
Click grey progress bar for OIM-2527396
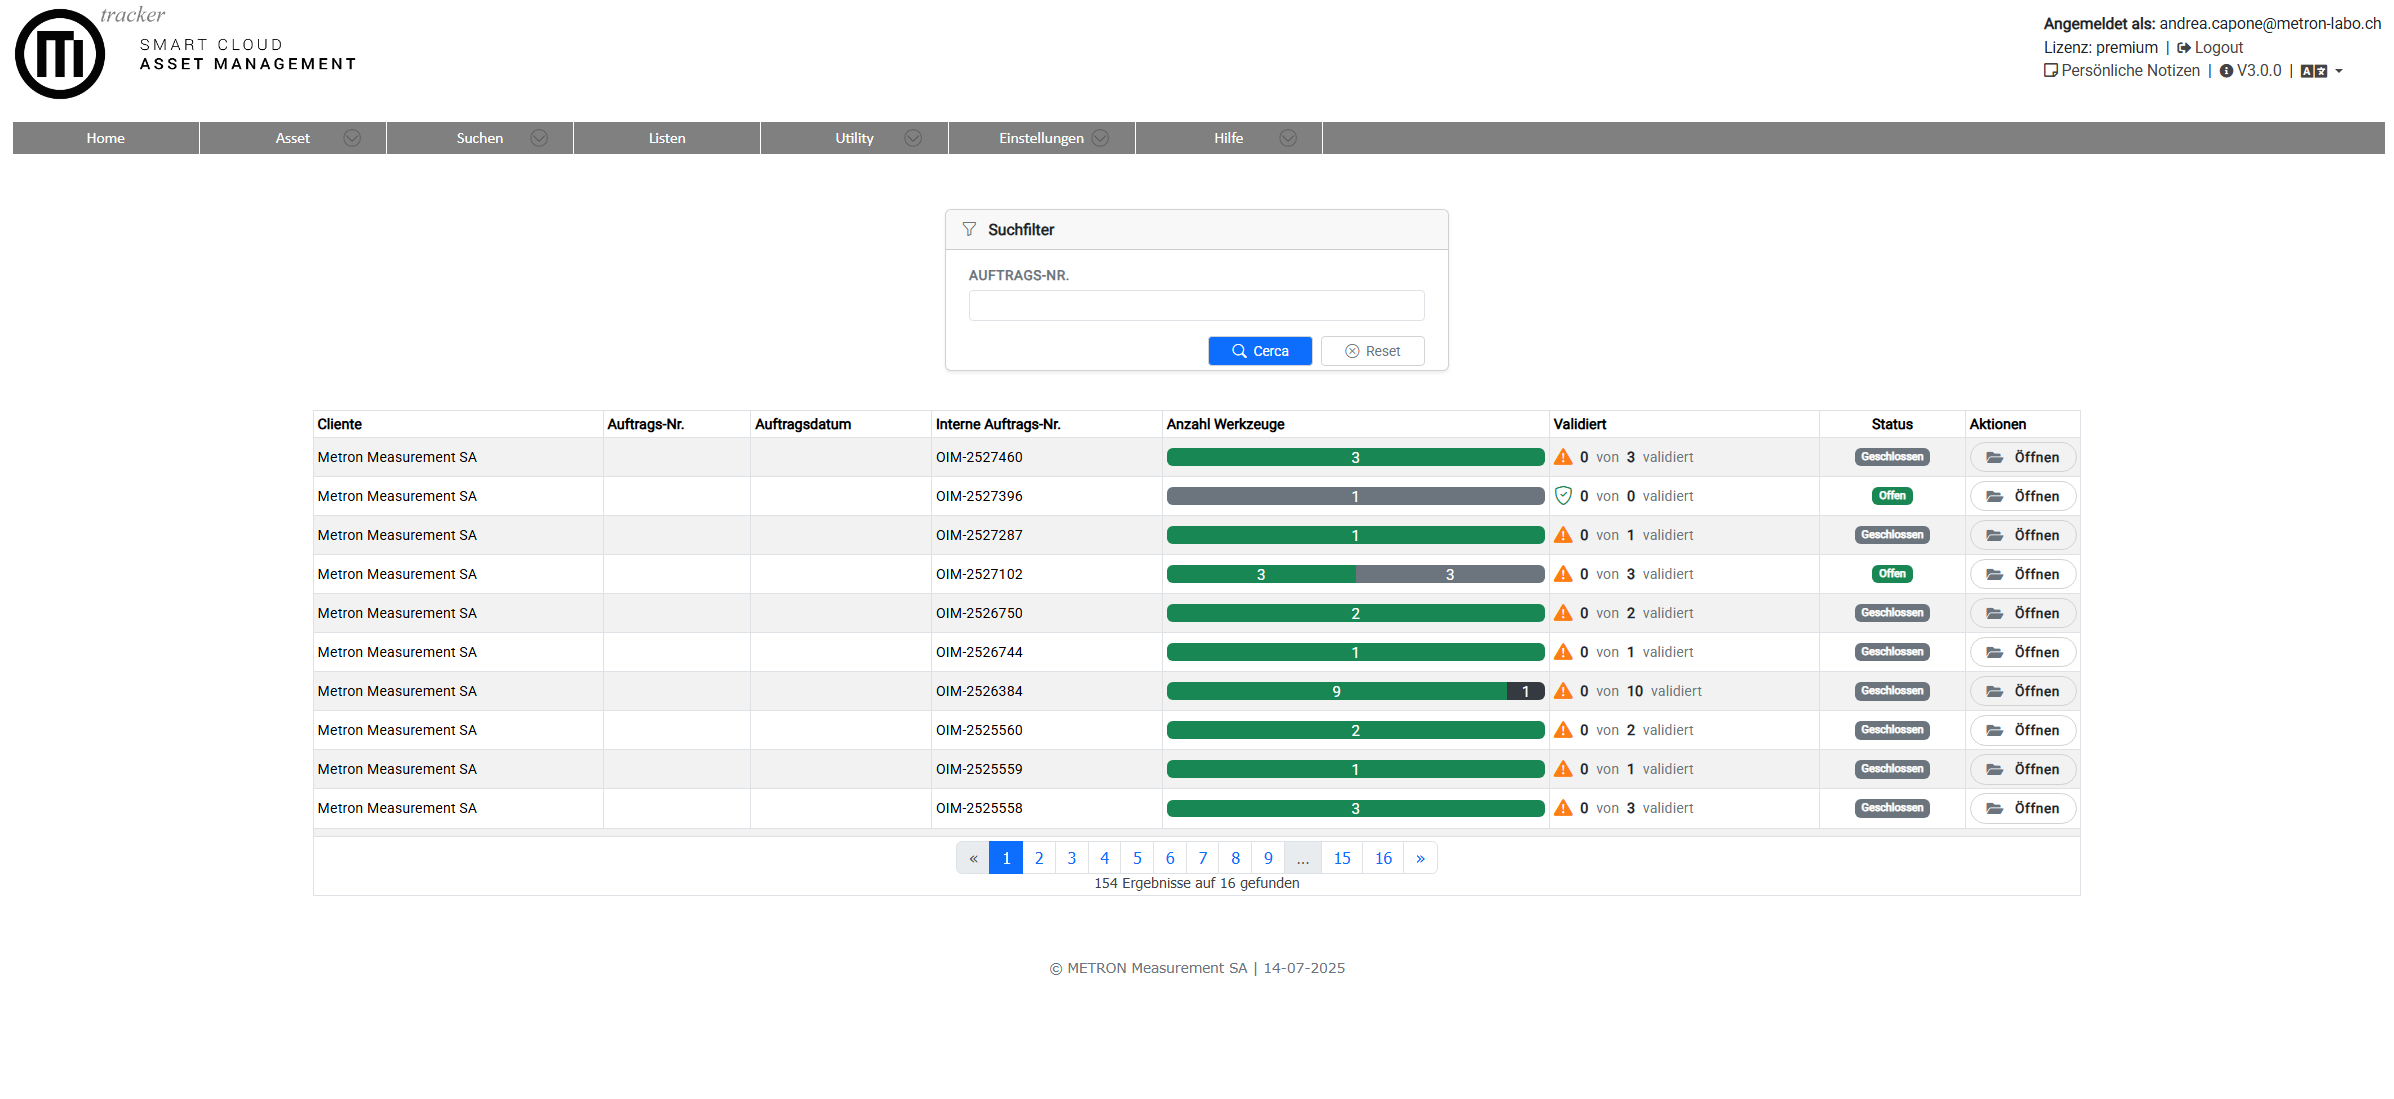[1355, 496]
